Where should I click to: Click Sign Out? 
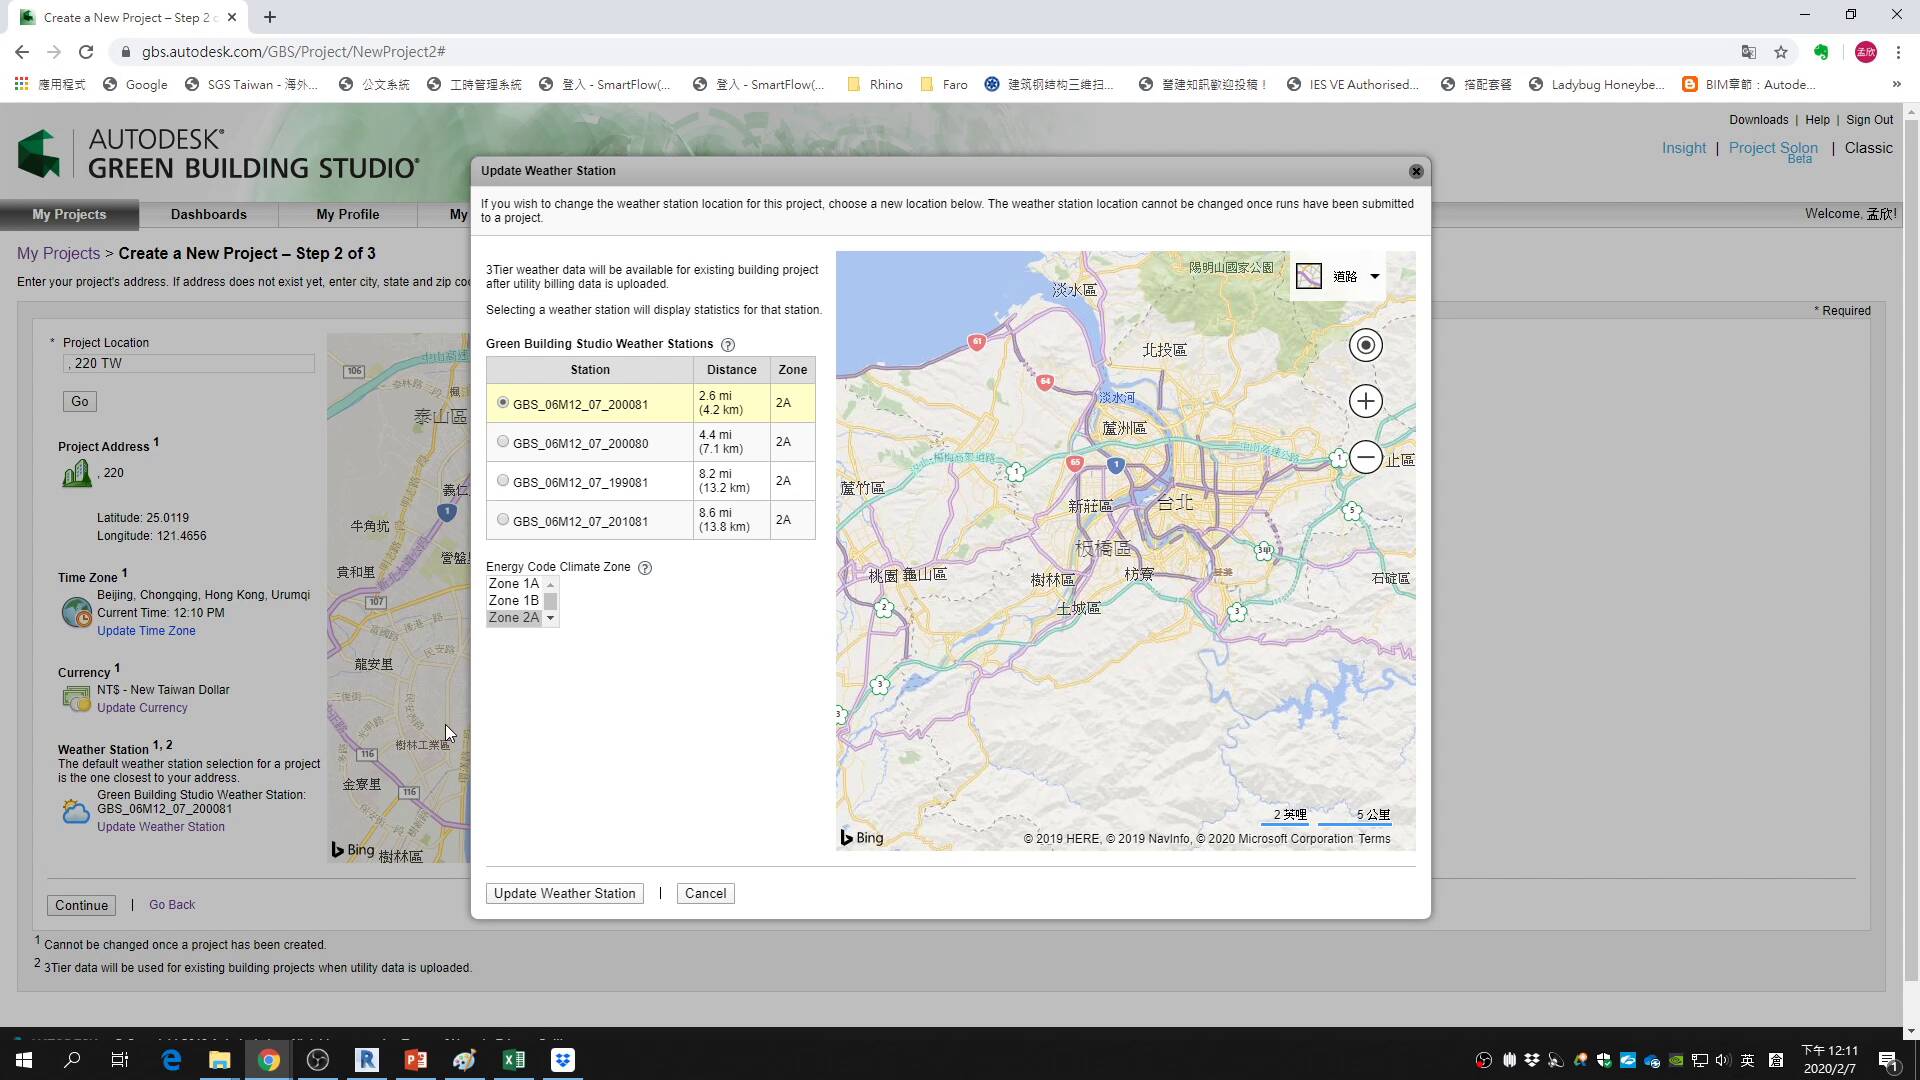(x=1869, y=120)
